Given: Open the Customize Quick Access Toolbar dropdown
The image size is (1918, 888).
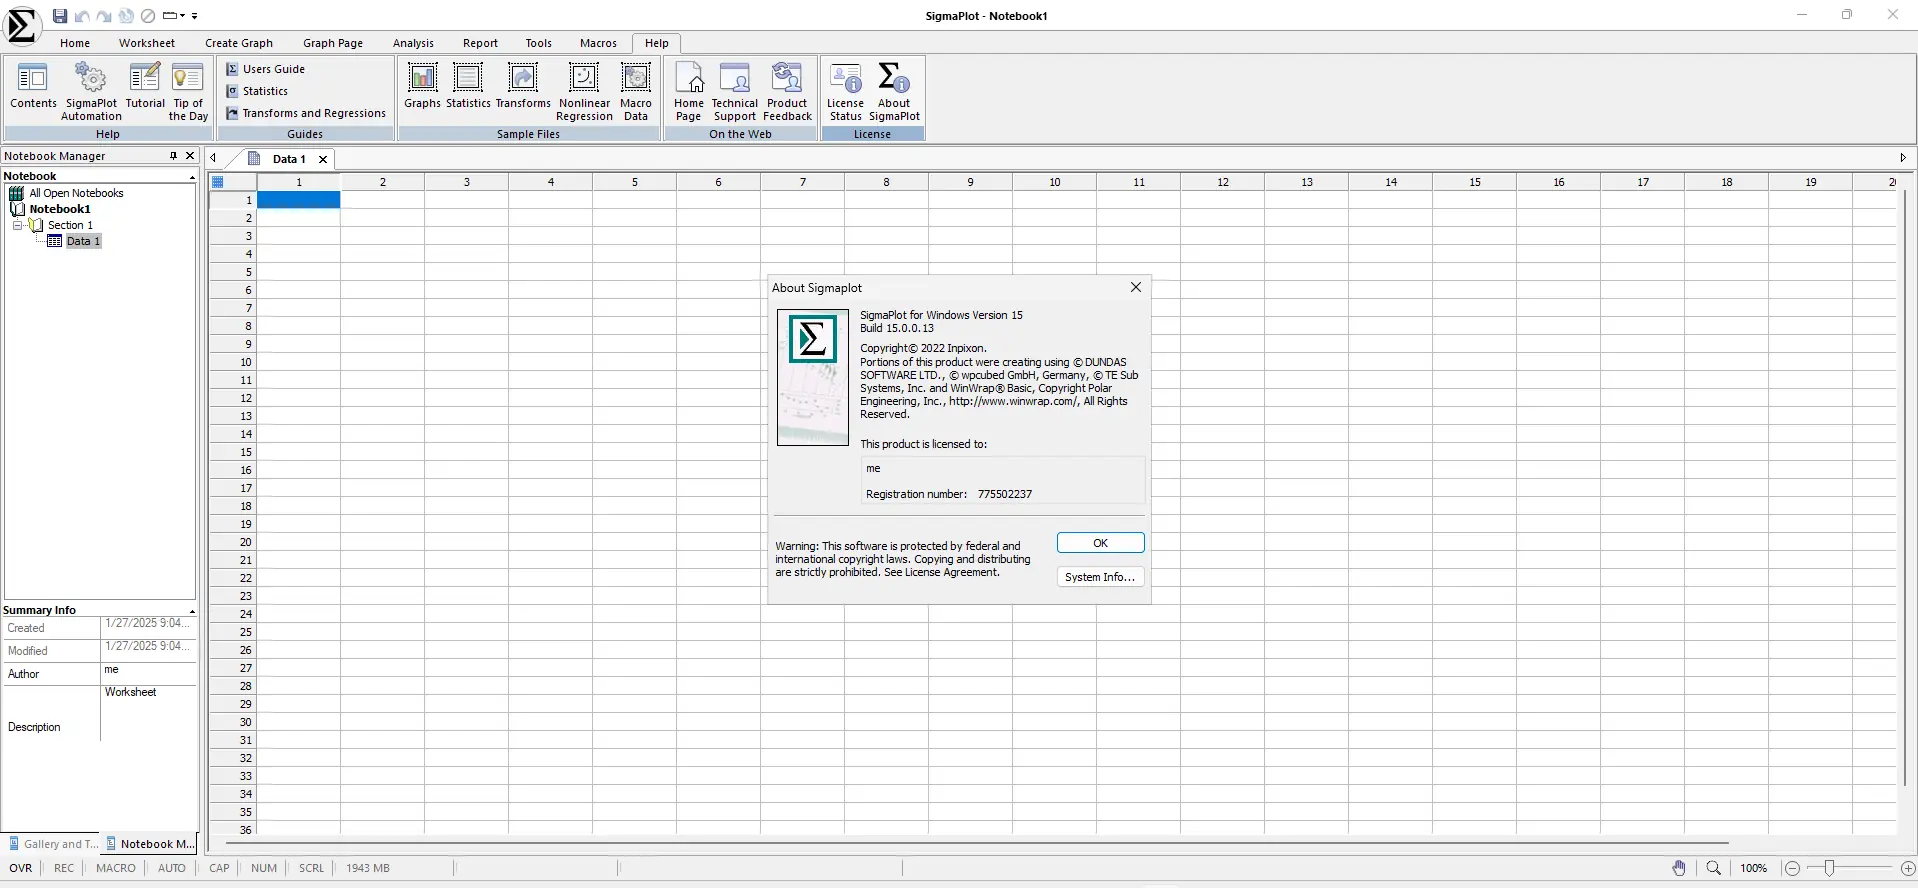Looking at the screenshot, I should 194,16.
